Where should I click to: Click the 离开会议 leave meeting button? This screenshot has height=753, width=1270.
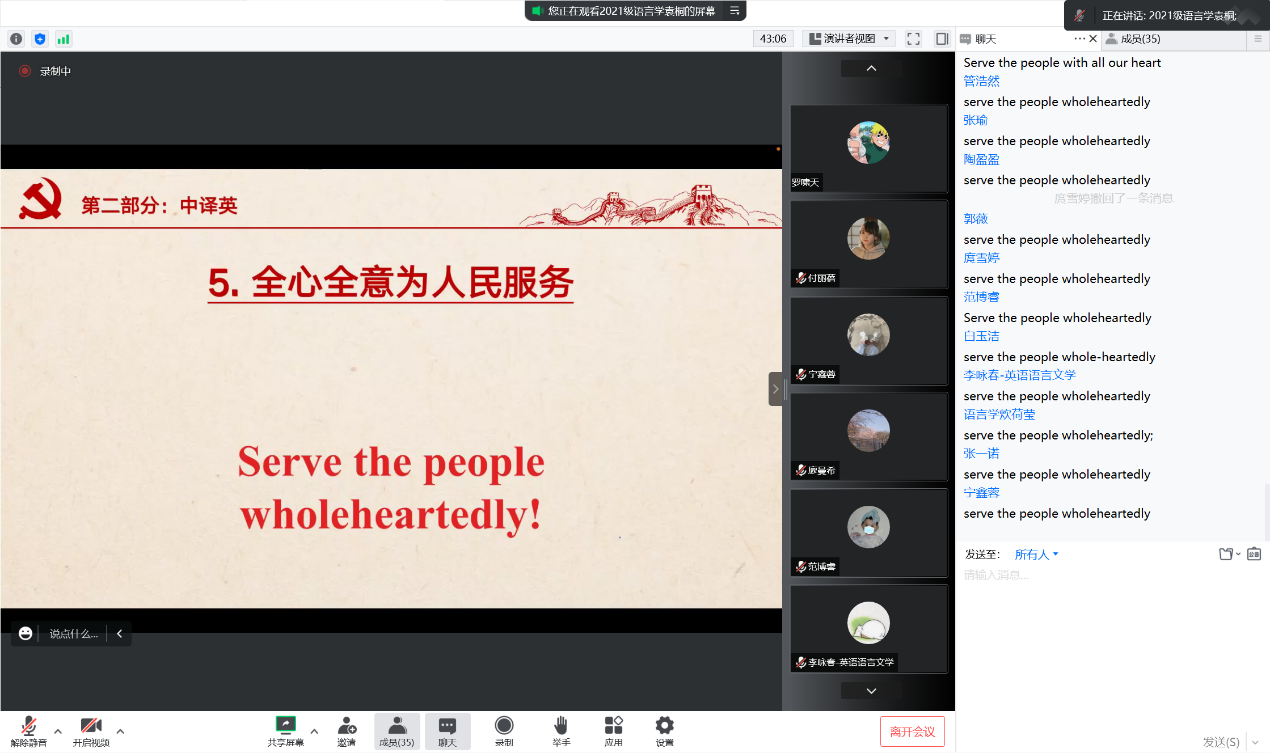pos(912,731)
